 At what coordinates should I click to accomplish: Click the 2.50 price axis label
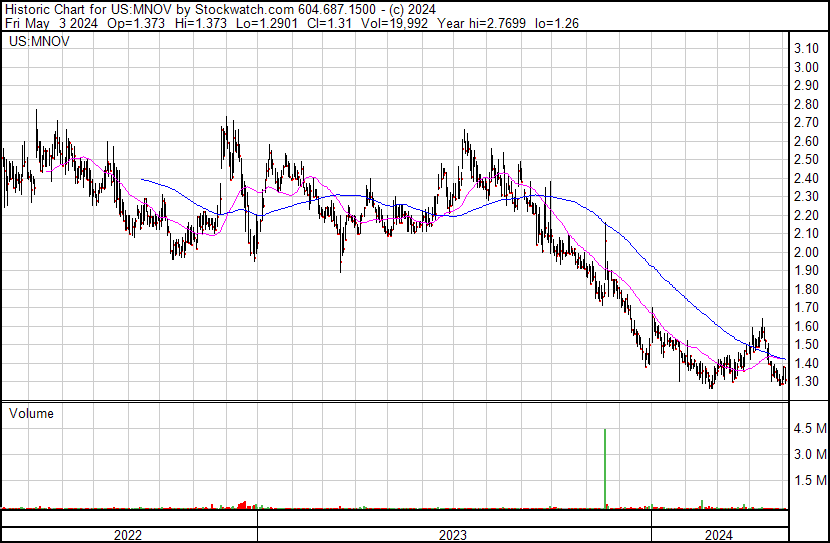pos(806,160)
